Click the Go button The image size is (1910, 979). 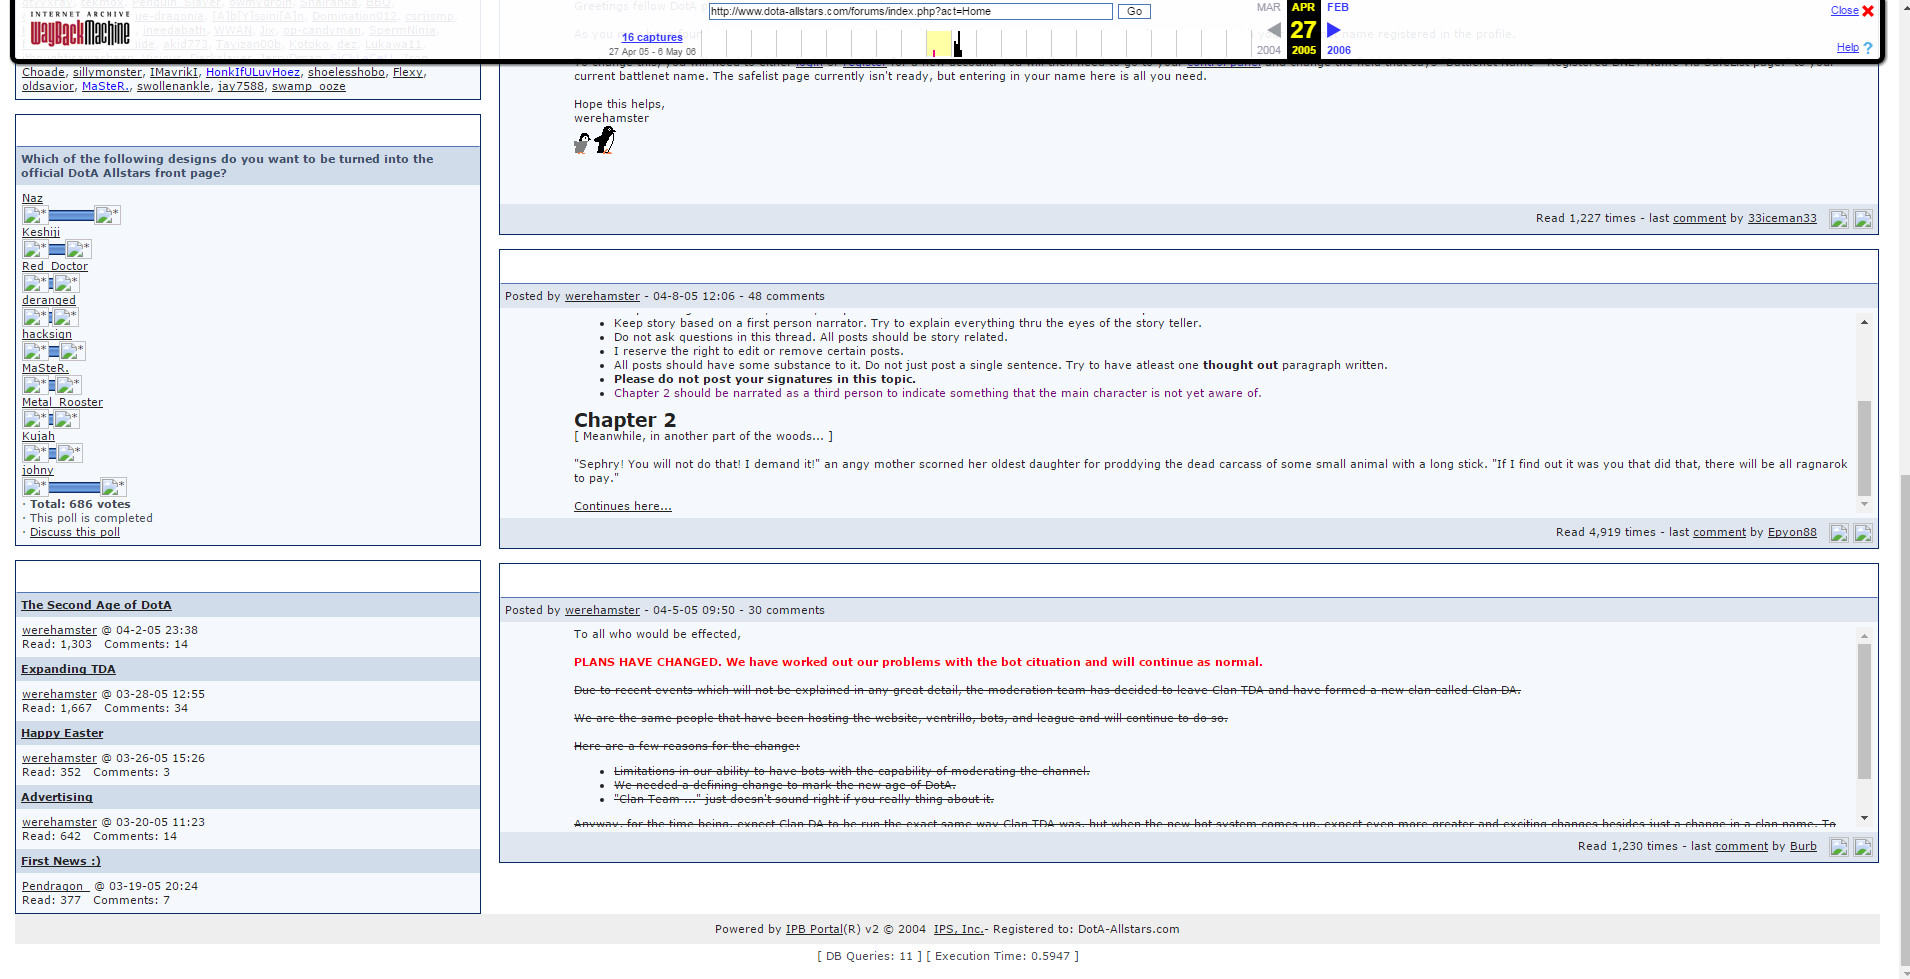(x=1134, y=11)
